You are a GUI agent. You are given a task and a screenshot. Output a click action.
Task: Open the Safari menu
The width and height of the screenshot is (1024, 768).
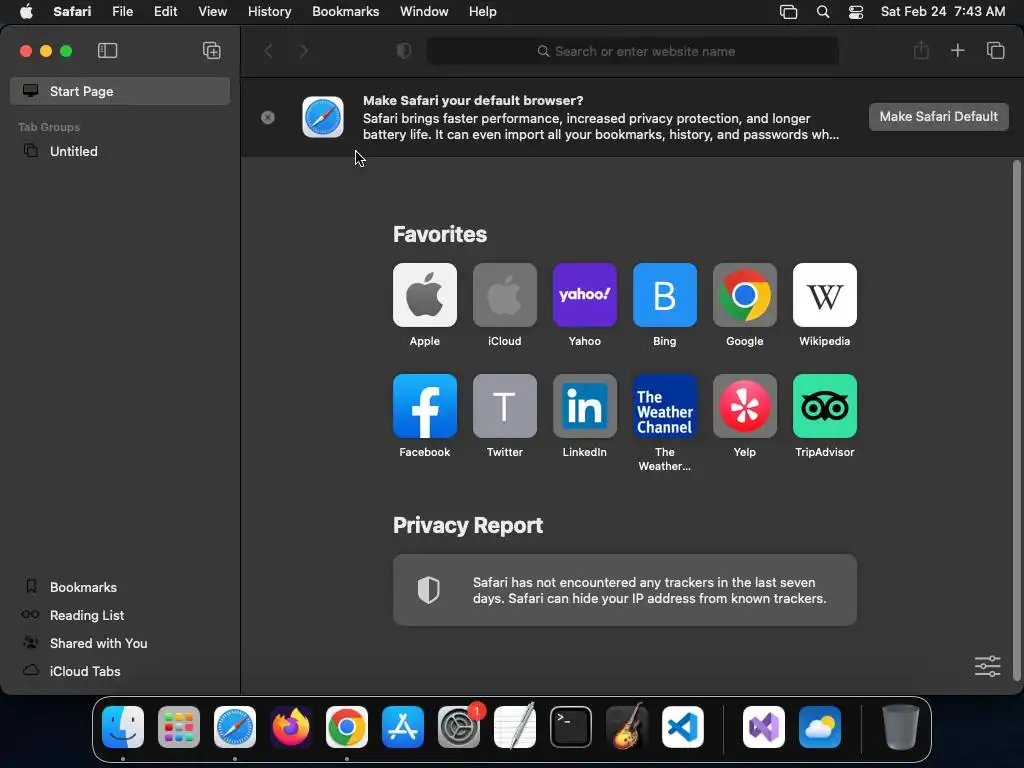click(72, 12)
